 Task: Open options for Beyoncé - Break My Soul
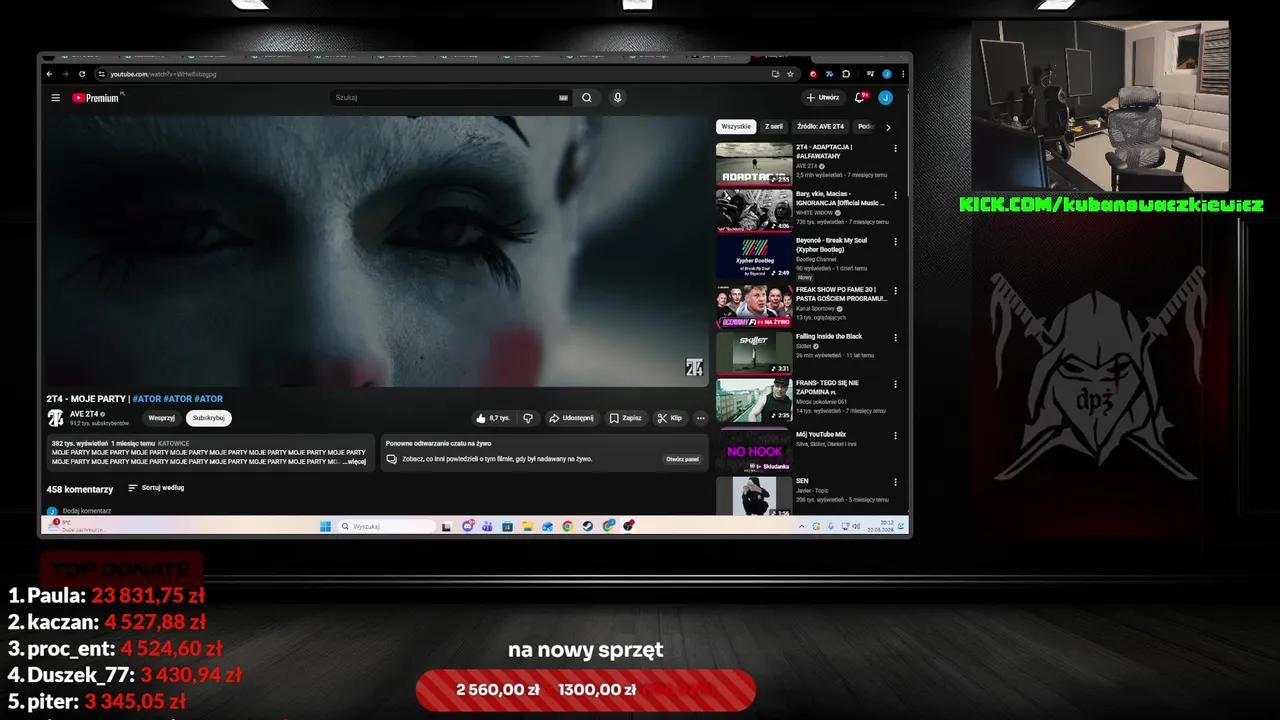895,242
